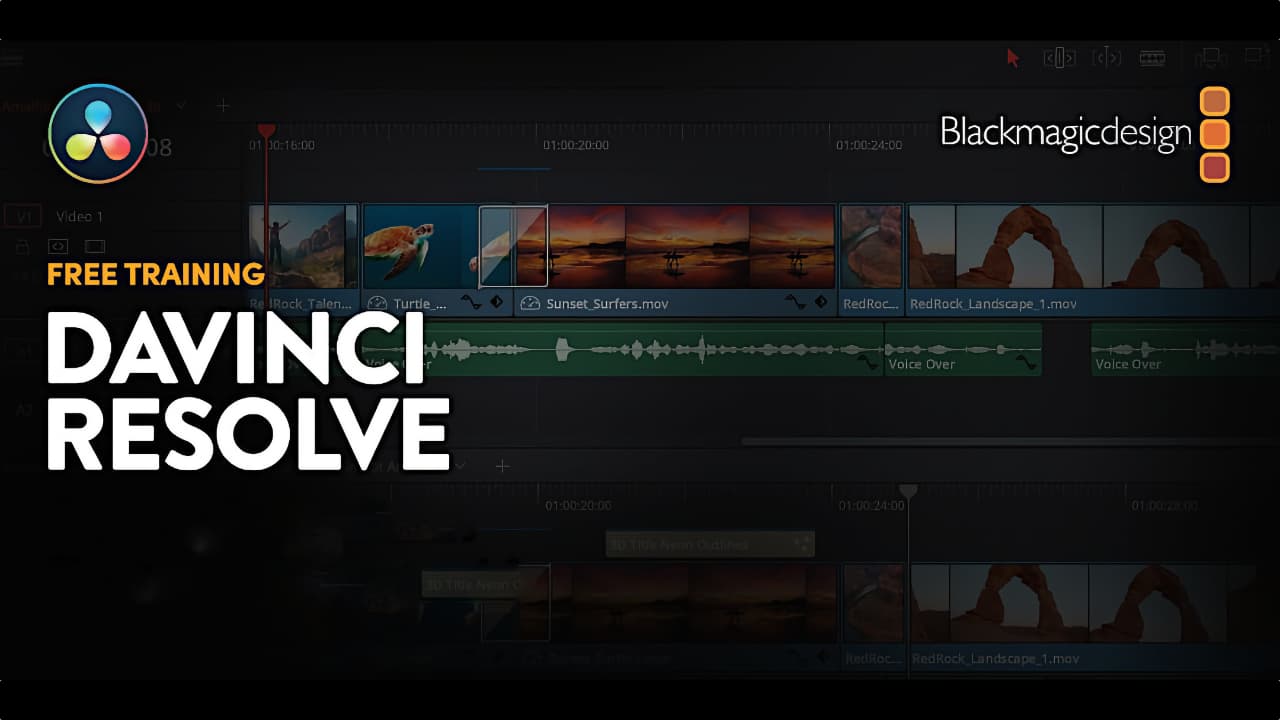
Task: Click the fade curve icon on Sunset_Surfers.mov
Action: pos(795,302)
